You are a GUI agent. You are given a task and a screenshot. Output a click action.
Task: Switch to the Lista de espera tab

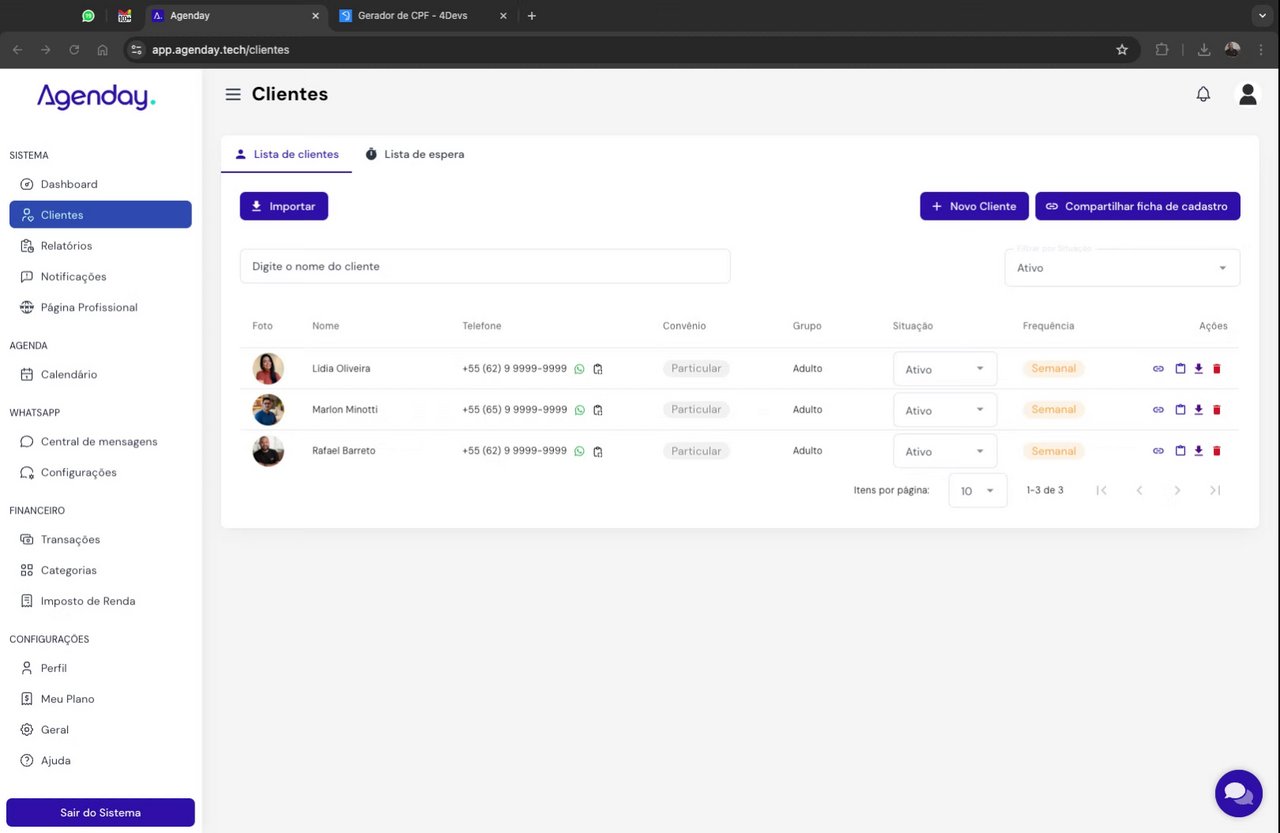[x=414, y=154]
